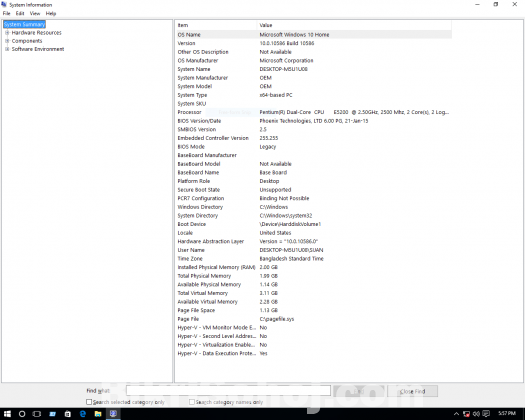Open the Edit menu

click(20, 13)
